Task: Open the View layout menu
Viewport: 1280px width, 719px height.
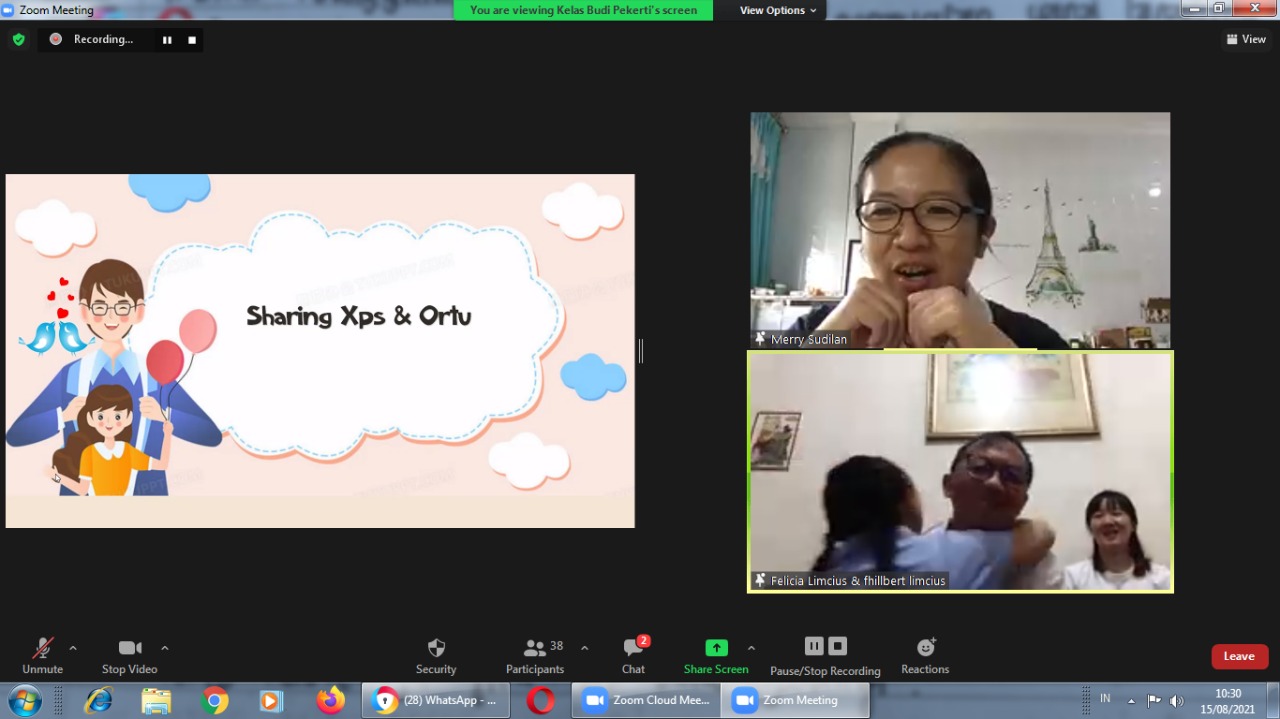Action: (x=1246, y=40)
